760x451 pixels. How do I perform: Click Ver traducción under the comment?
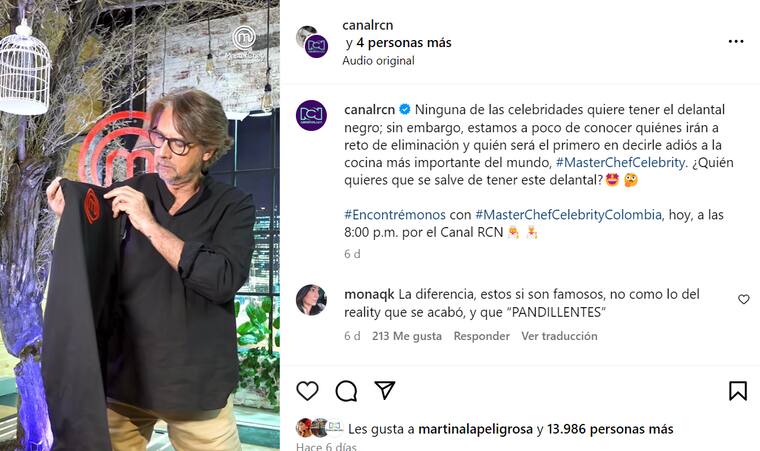(559, 336)
